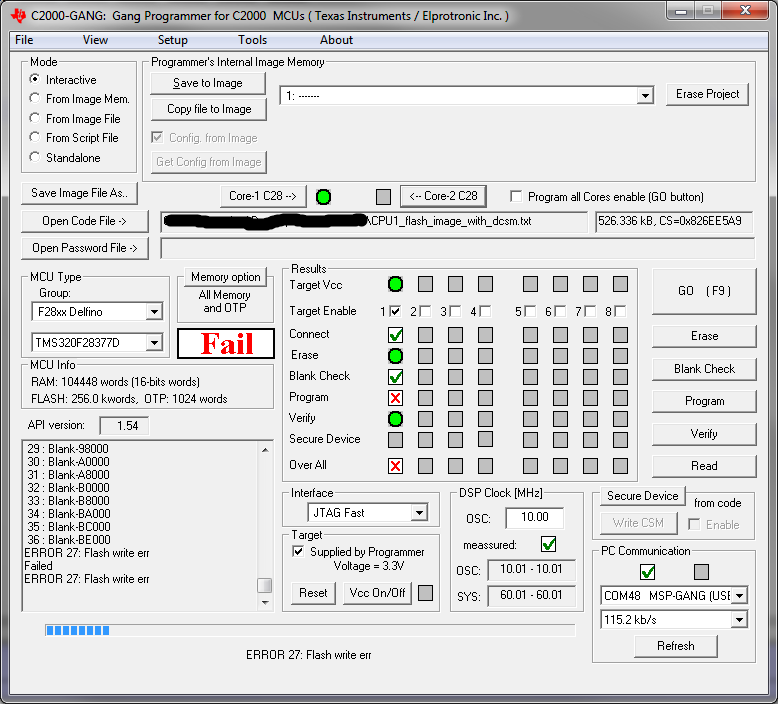The image size is (779, 705).
Task: Click the DSP Clock measured checkmark icon
Action: (548, 544)
